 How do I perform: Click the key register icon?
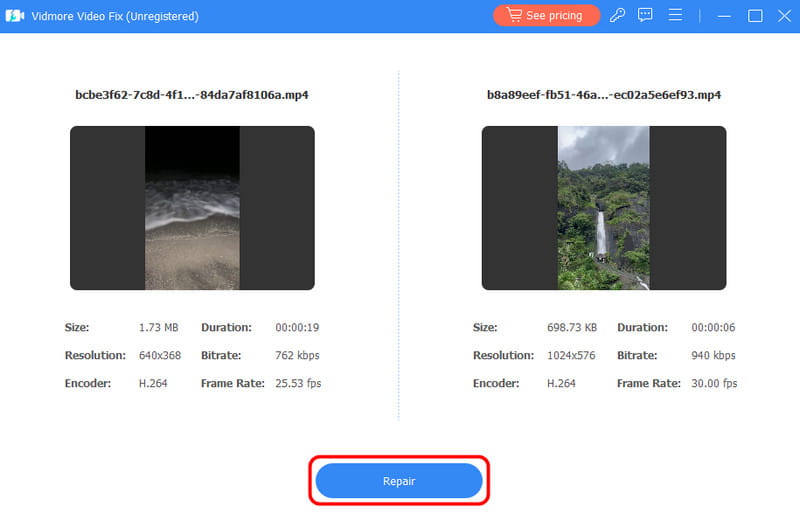tap(618, 16)
